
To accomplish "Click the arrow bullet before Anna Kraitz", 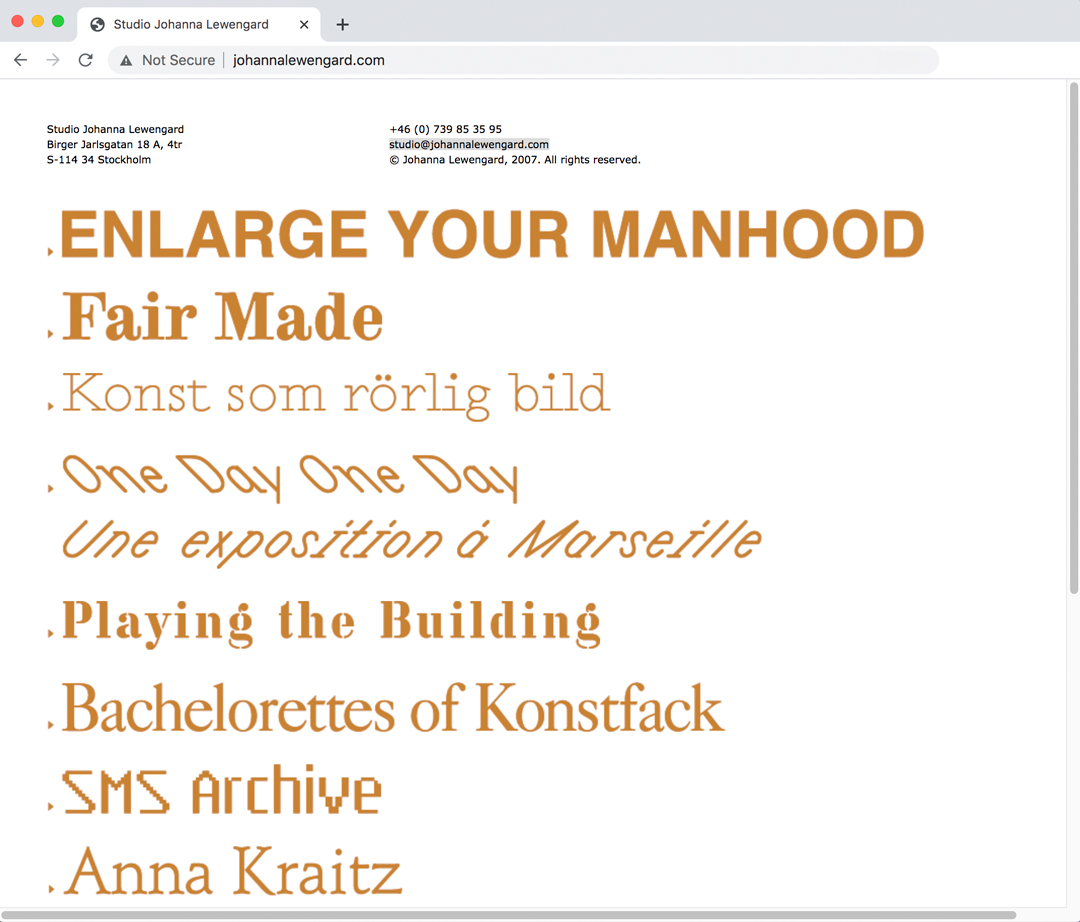I will (50, 889).
